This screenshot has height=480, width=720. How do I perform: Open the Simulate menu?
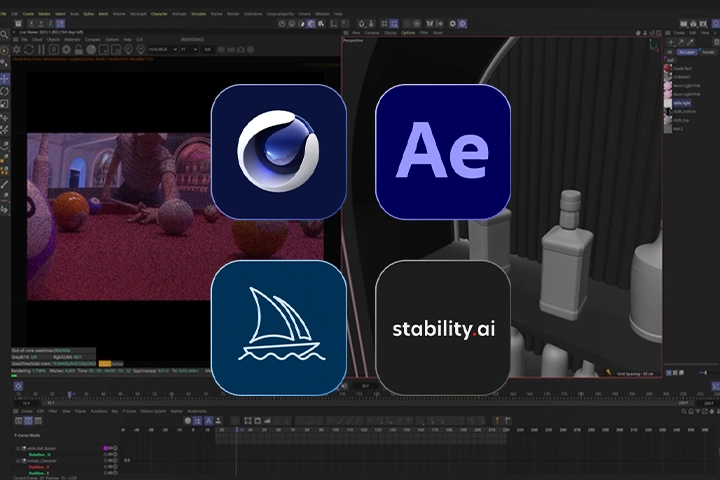tap(198, 14)
